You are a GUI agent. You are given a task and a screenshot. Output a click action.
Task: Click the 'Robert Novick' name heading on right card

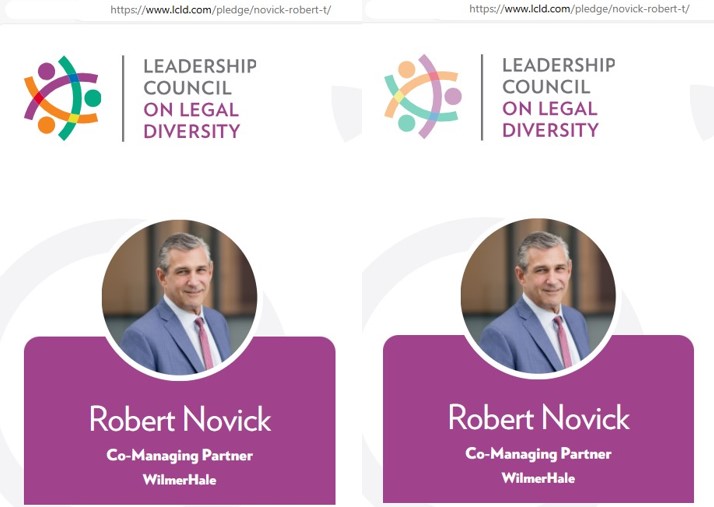coord(539,417)
